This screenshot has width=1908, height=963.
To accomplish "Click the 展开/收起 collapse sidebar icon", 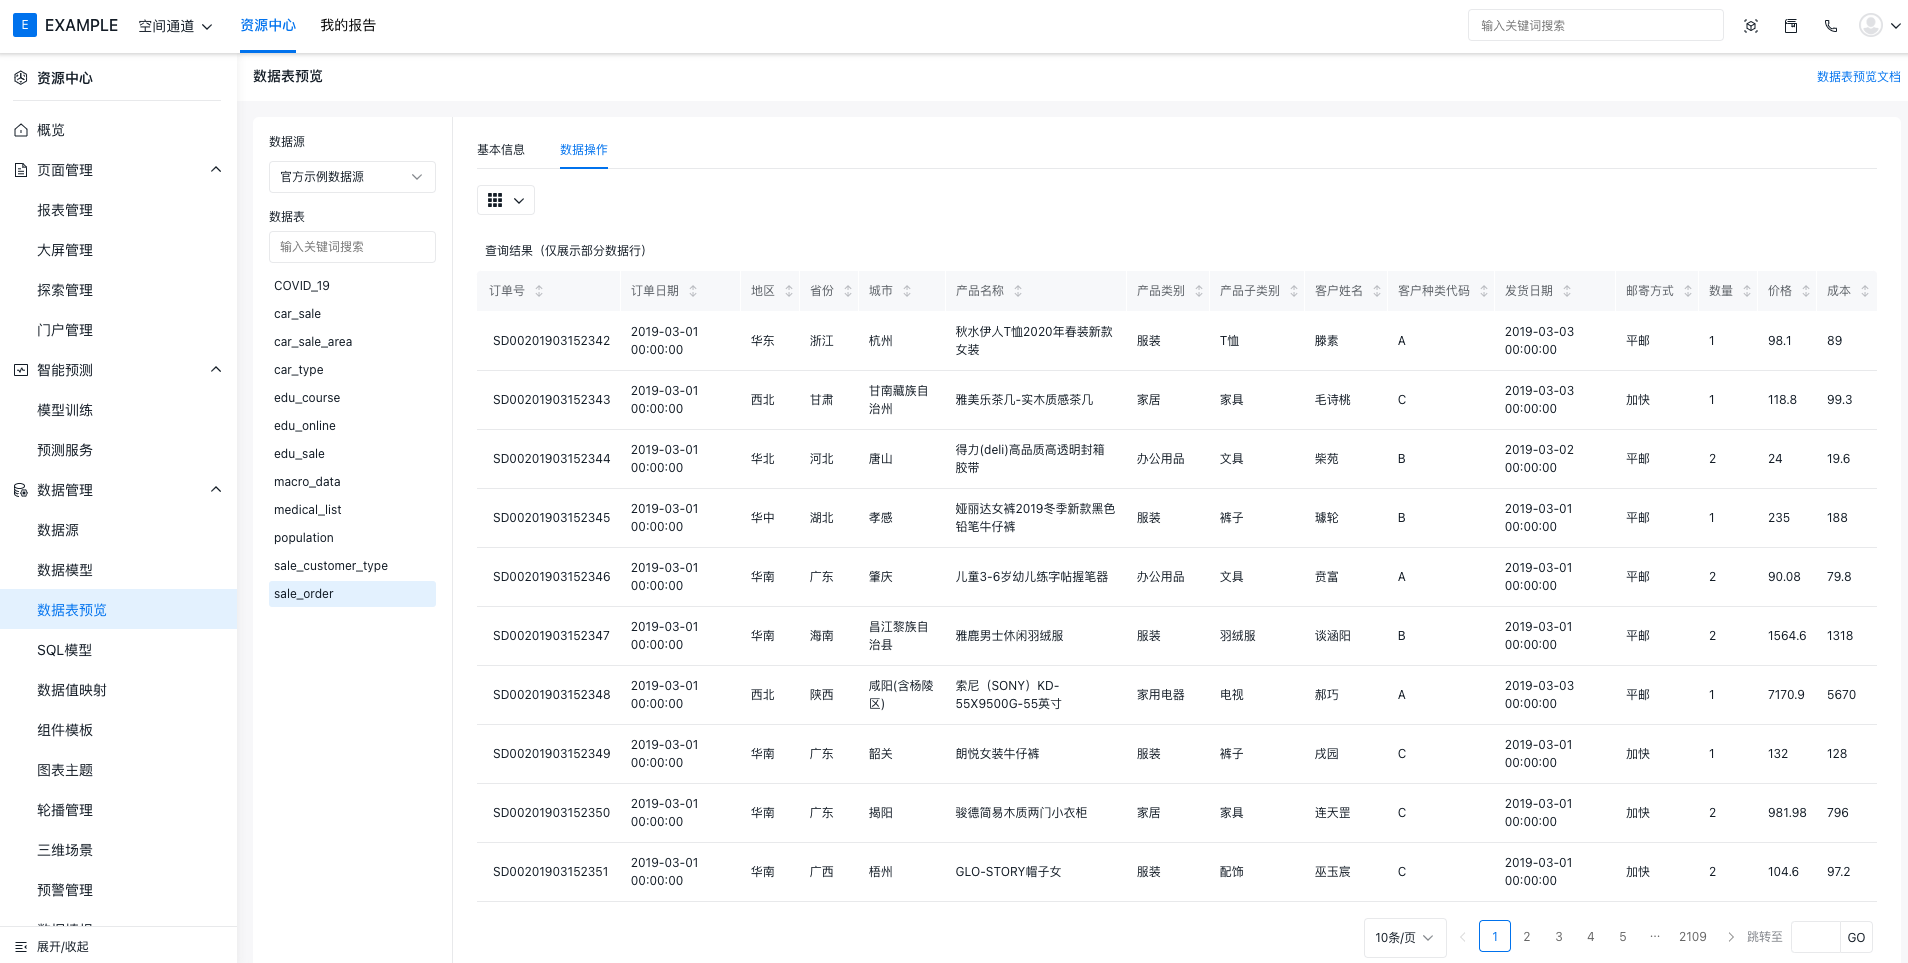I will point(21,946).
